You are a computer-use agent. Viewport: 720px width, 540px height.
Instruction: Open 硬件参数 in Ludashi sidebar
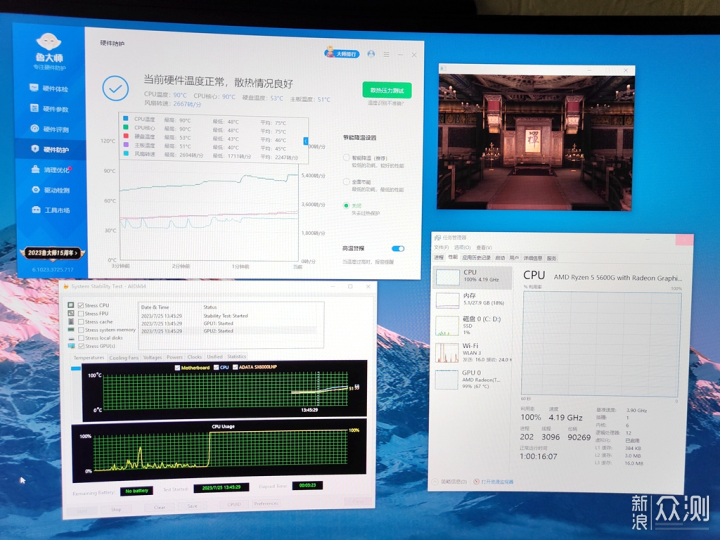[50, 109]
